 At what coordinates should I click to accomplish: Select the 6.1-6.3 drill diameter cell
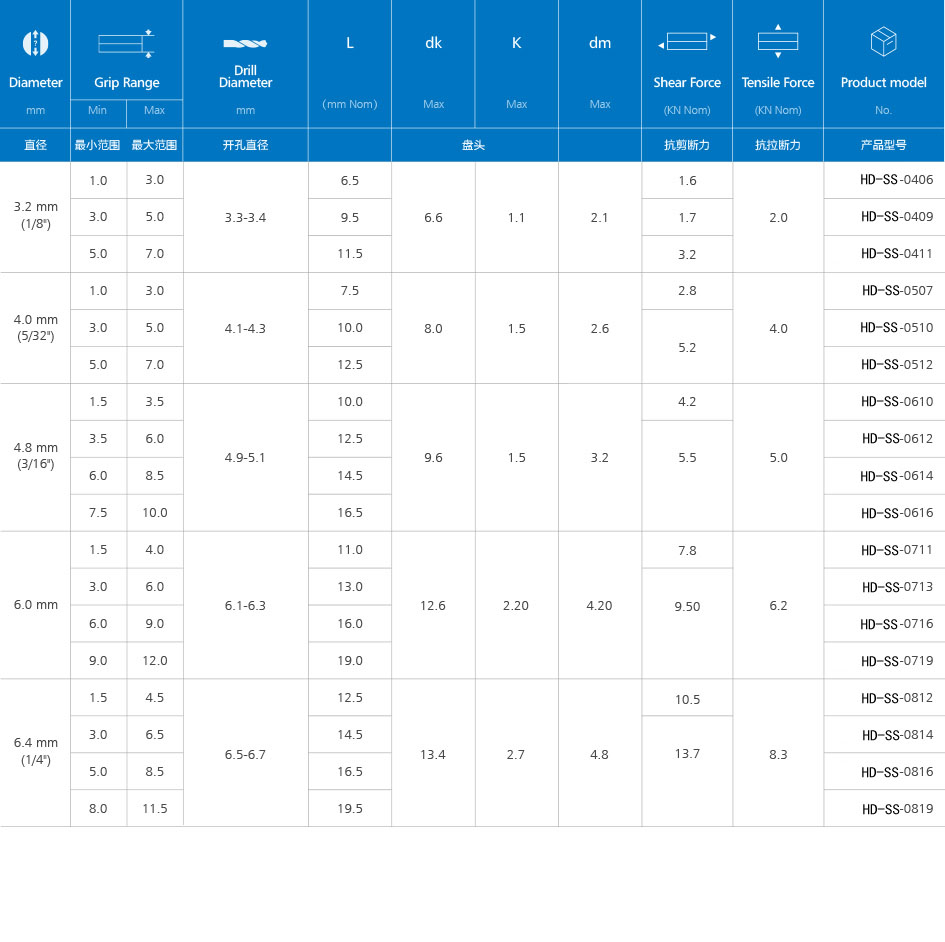[245, 606]
